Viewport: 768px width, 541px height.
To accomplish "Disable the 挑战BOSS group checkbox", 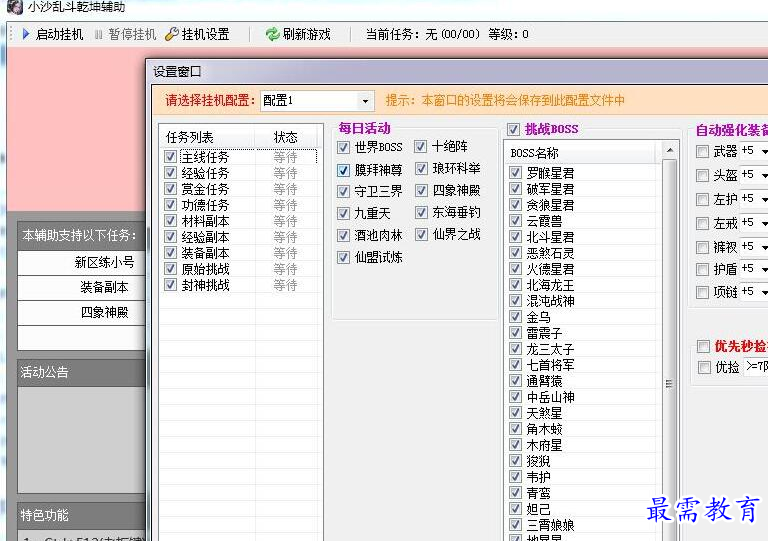I will click(x=513, y=129).
